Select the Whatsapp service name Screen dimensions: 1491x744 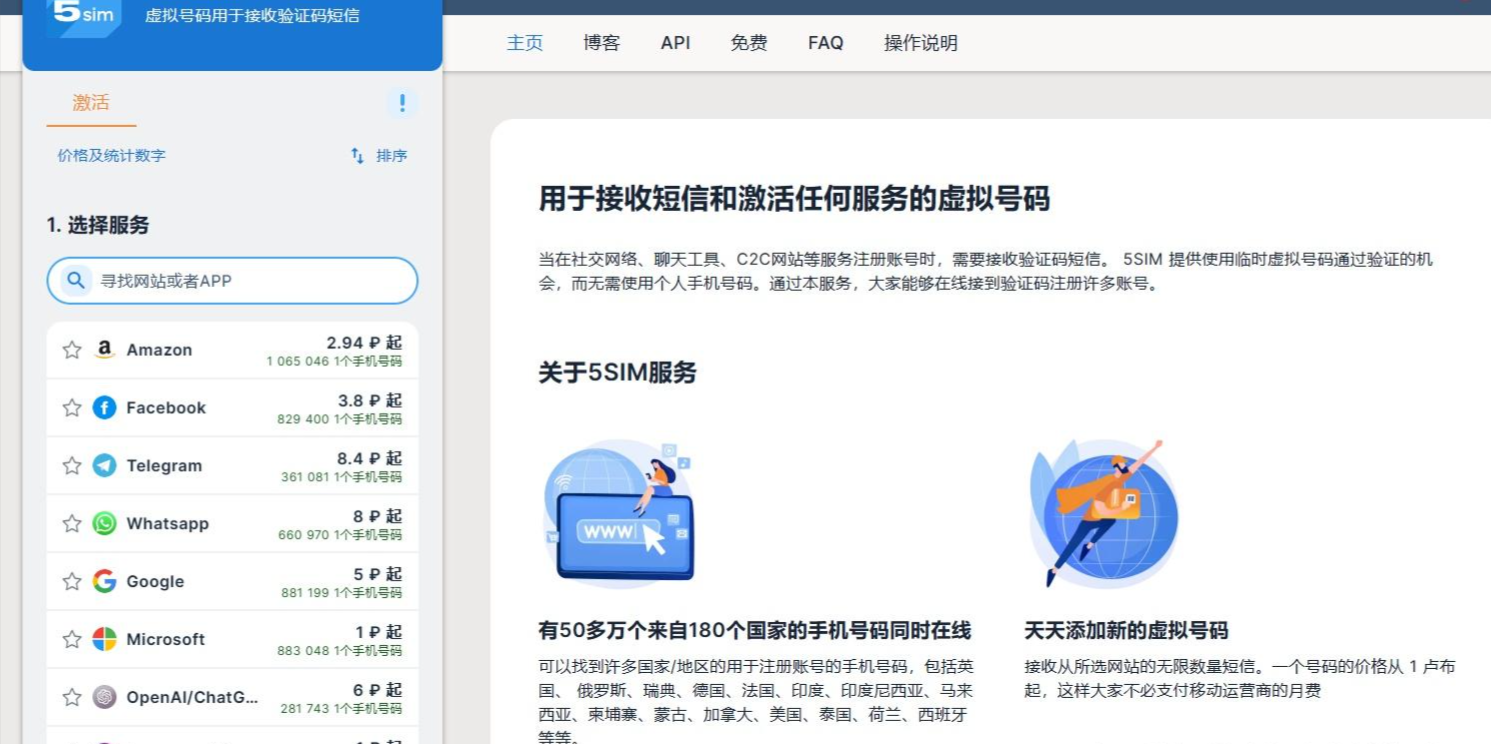167,524
